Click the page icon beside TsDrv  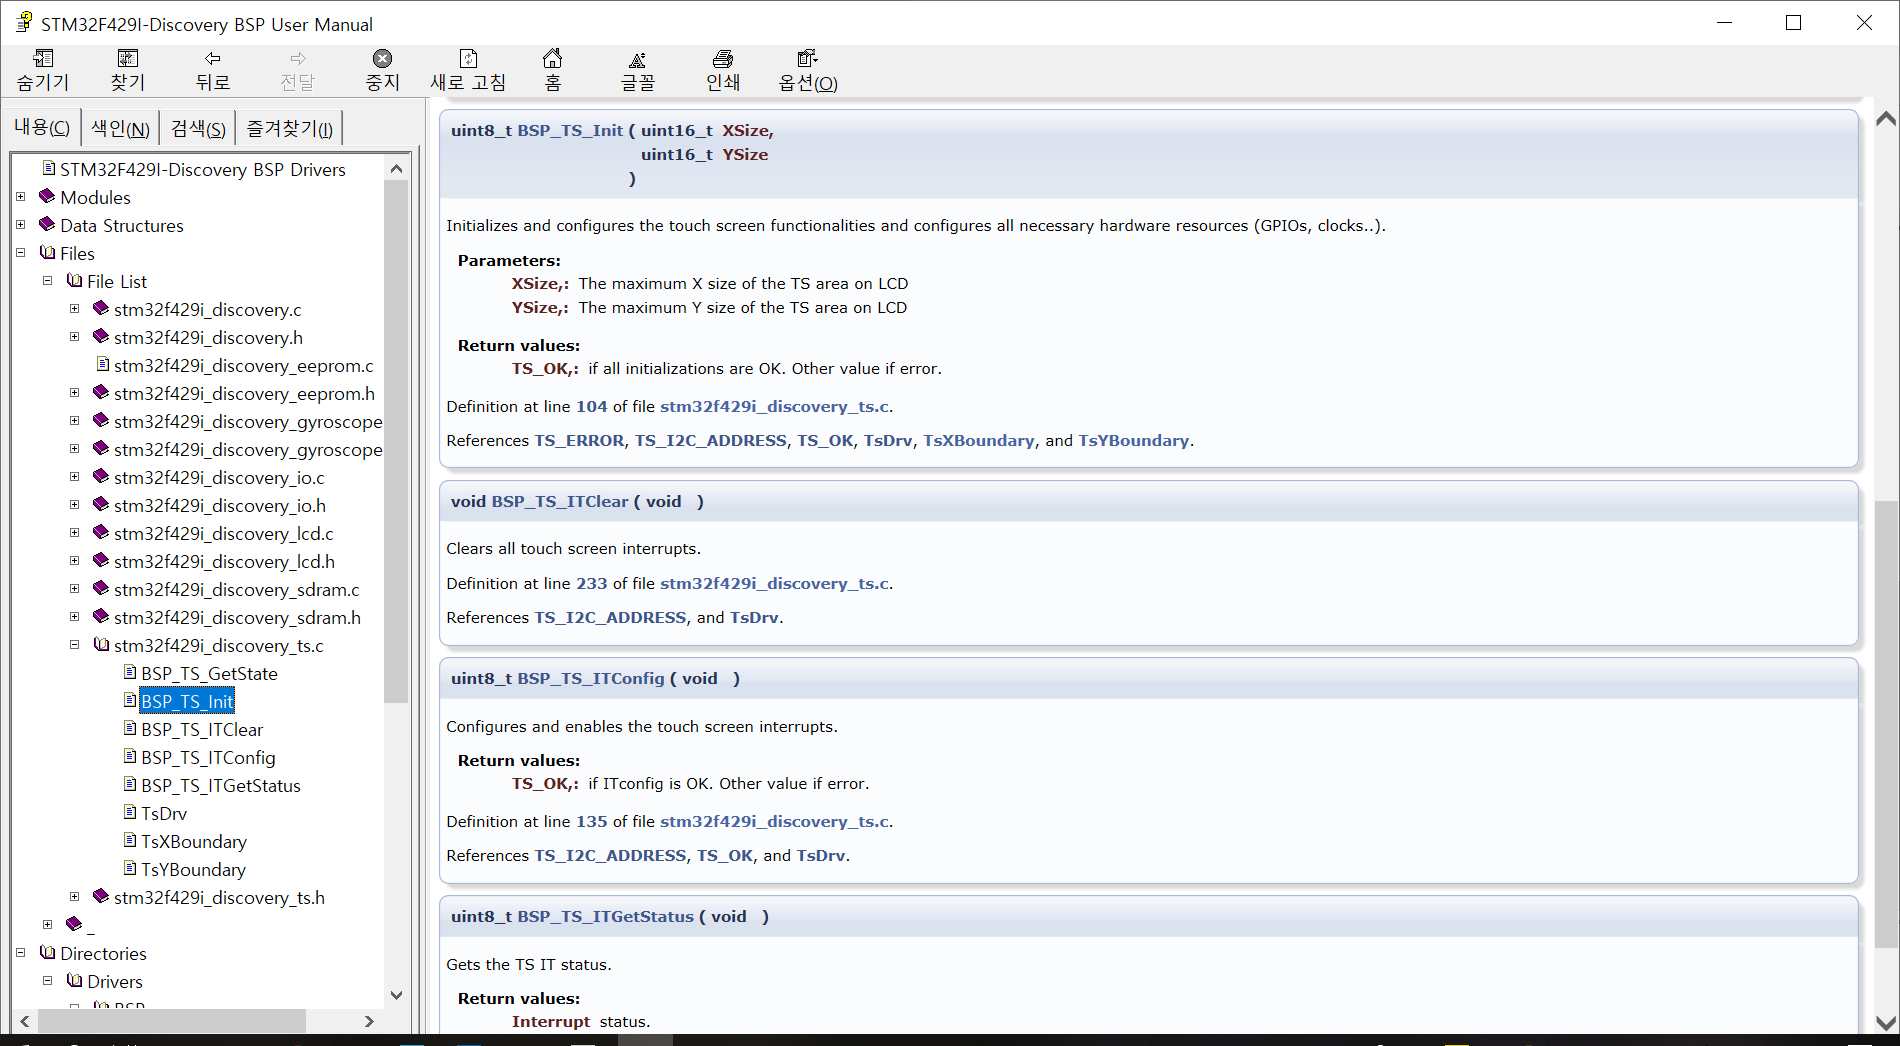click(130, 812)
